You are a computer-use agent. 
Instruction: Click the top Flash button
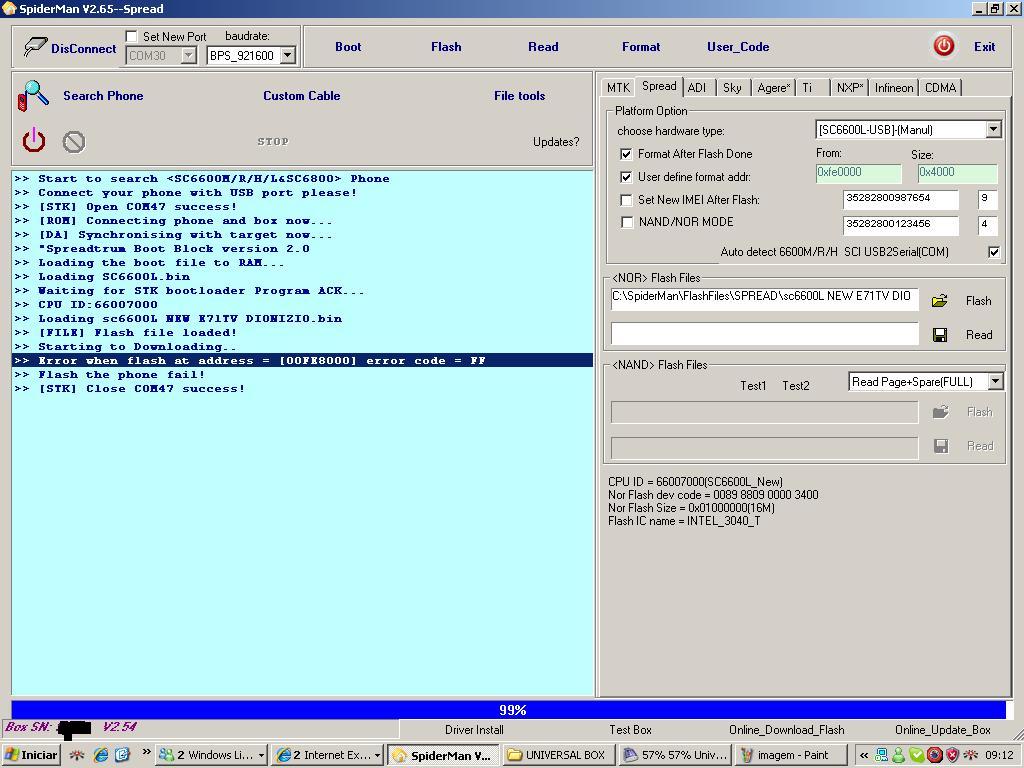(x=446, y=46)
